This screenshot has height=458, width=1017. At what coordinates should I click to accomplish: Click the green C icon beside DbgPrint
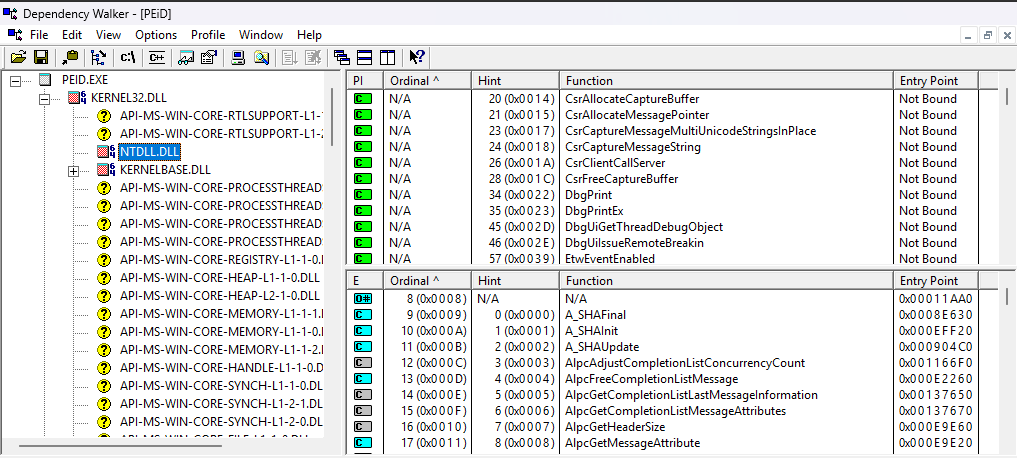363,195
